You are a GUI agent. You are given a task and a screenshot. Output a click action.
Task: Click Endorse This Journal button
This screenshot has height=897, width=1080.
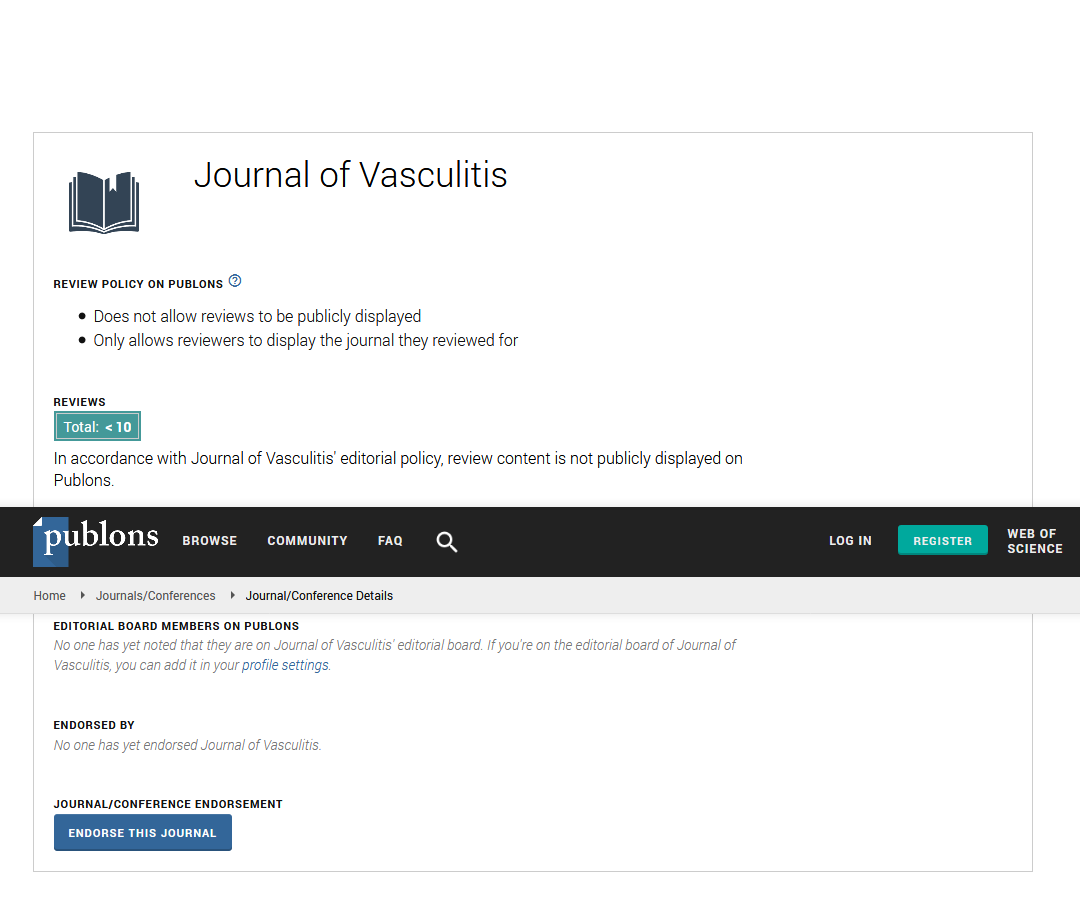(x=143, y=833)
